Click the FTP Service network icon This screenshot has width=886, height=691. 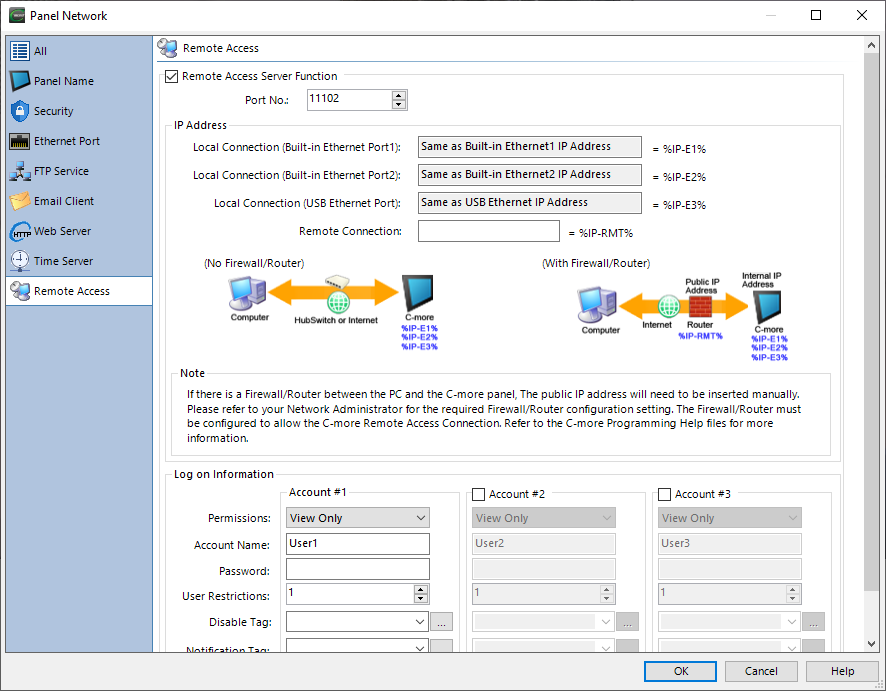tap(20, 171)
